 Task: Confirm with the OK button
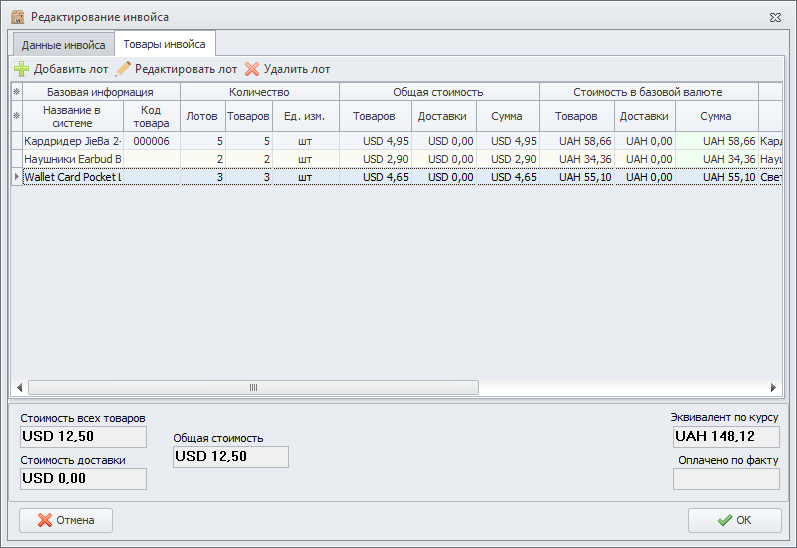coord(734,520)
